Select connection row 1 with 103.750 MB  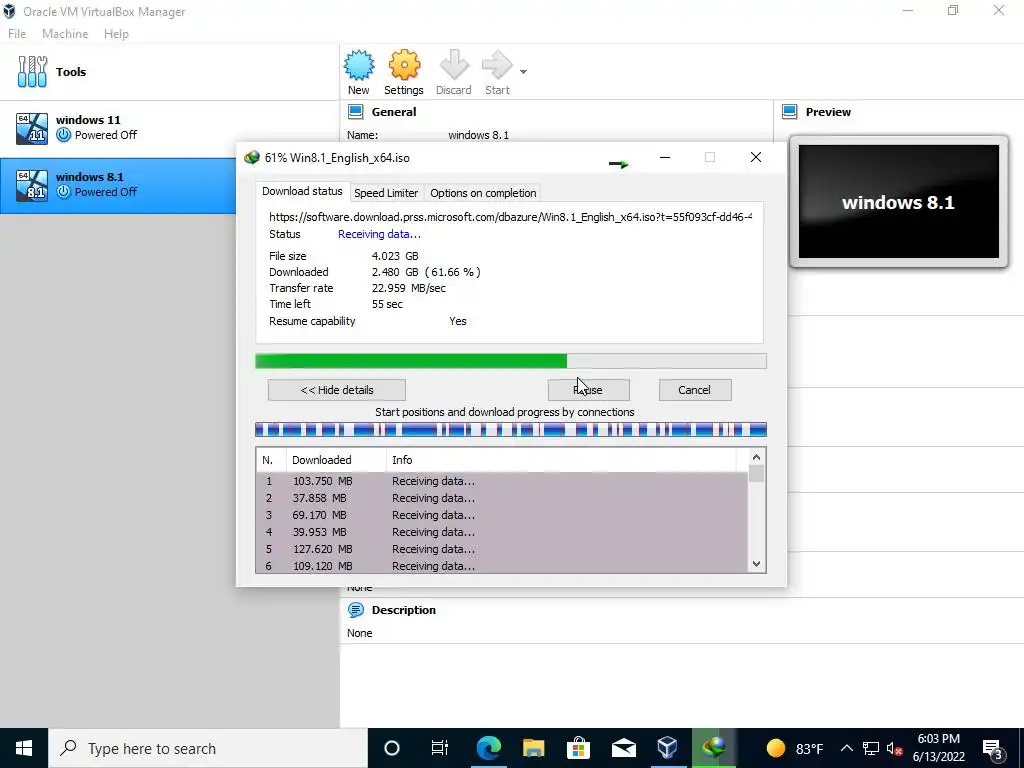click(x=502, y=481)
